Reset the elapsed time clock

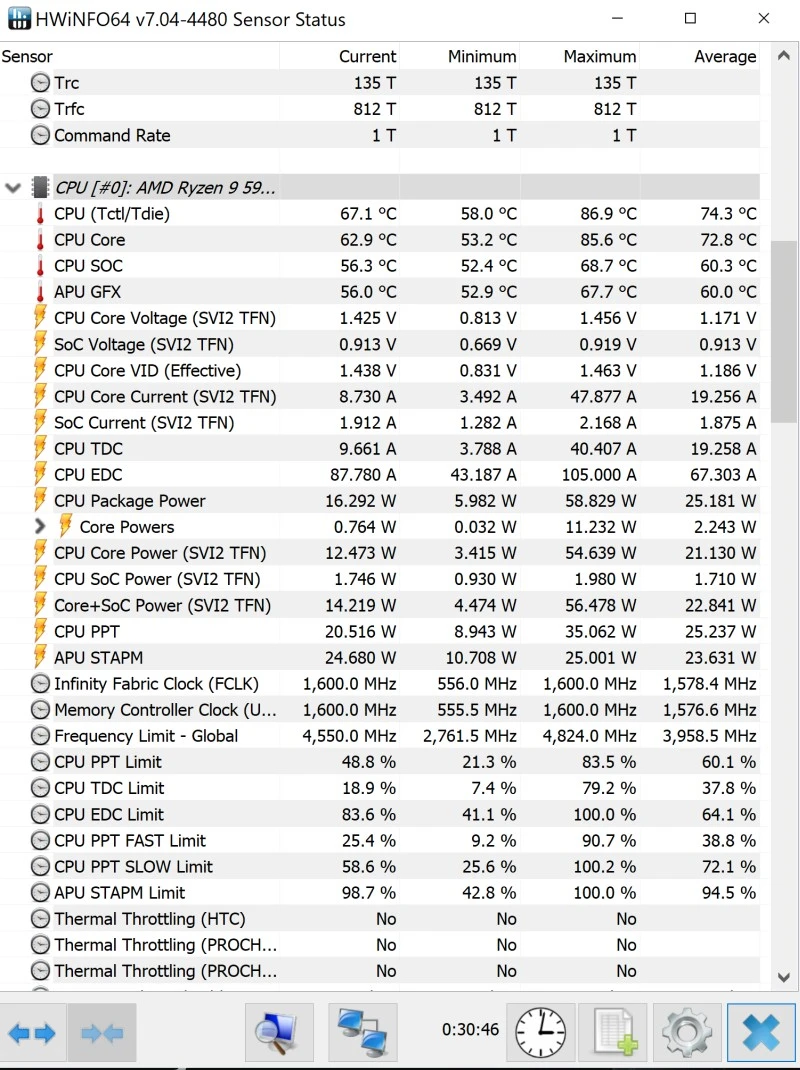coord(541,1032)
